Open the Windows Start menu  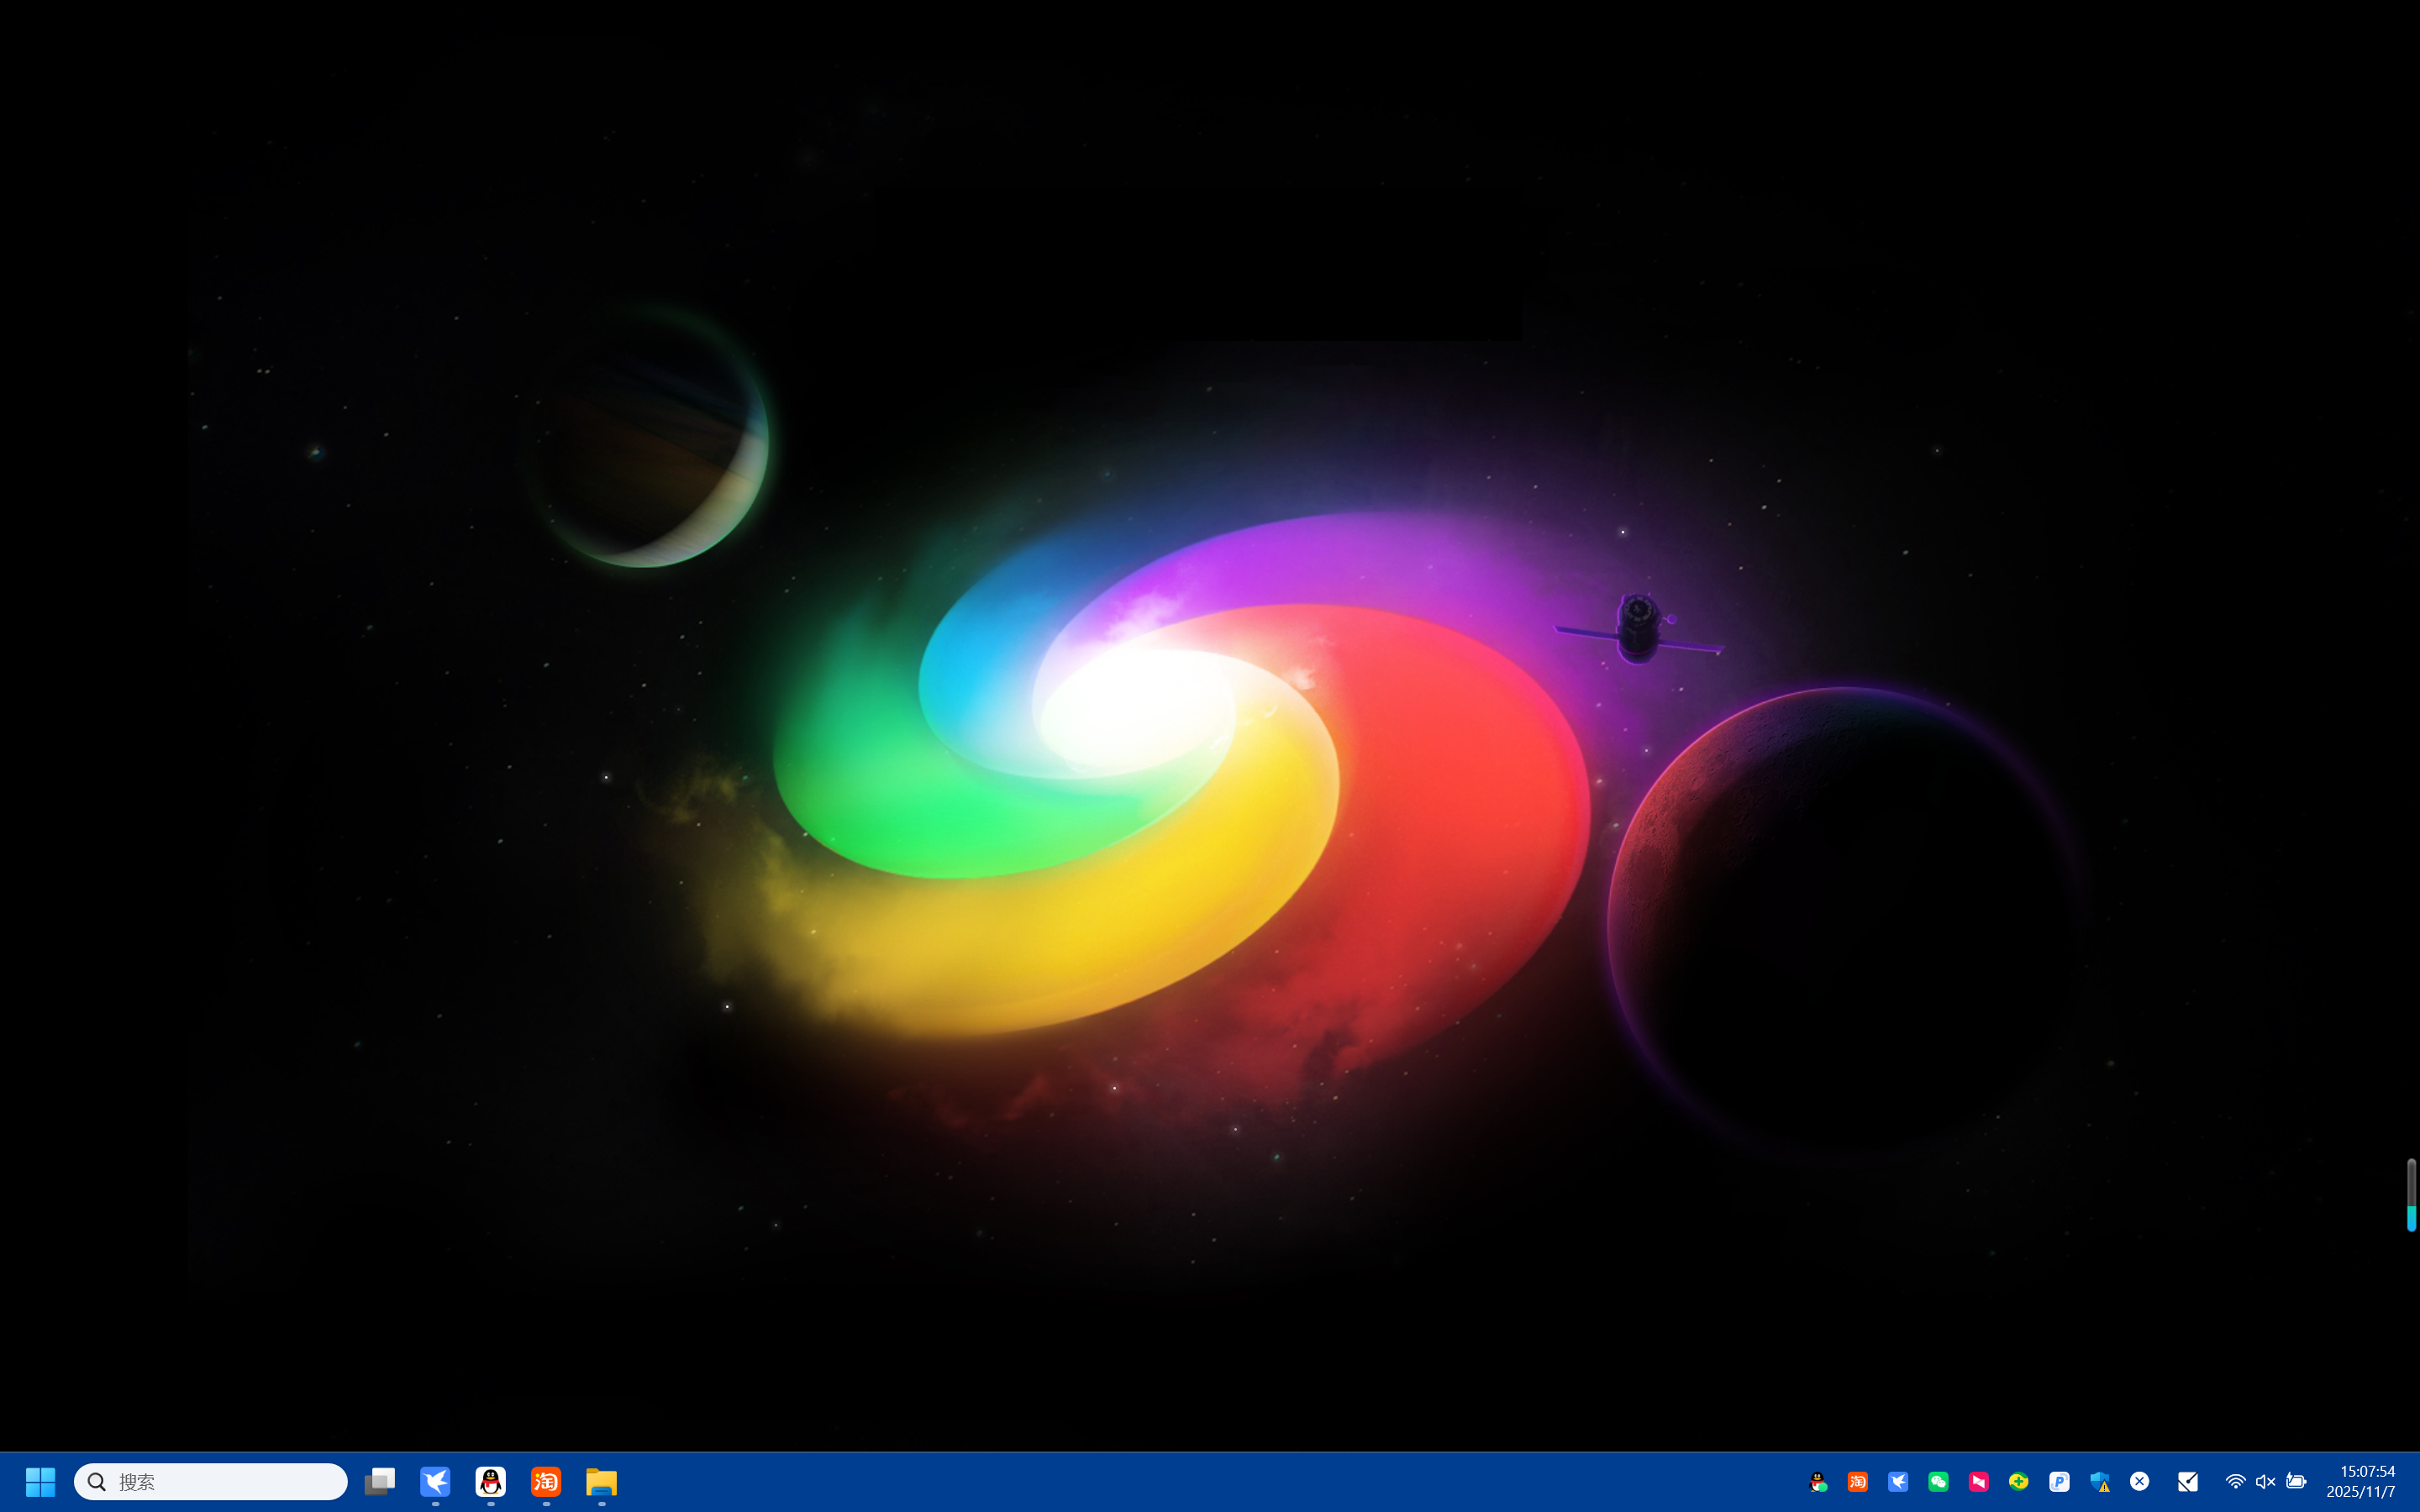(40, 1481)
